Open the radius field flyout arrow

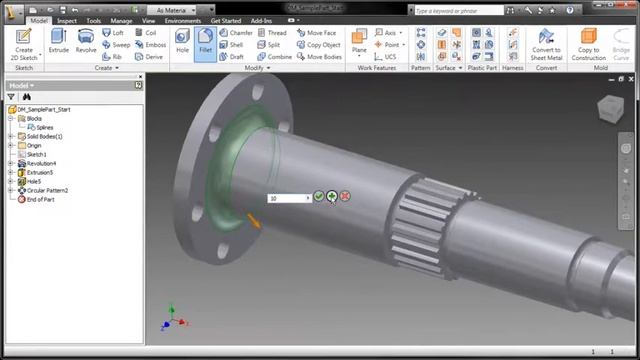click(x=308, y=198)
